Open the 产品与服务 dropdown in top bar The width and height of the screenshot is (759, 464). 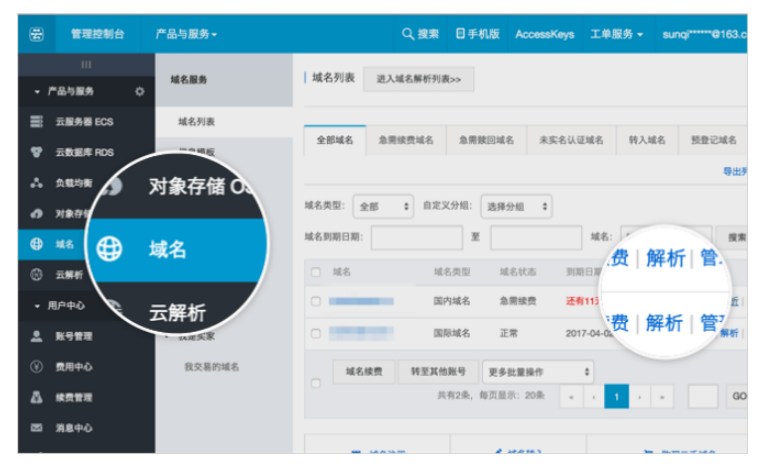coord(186,34)
